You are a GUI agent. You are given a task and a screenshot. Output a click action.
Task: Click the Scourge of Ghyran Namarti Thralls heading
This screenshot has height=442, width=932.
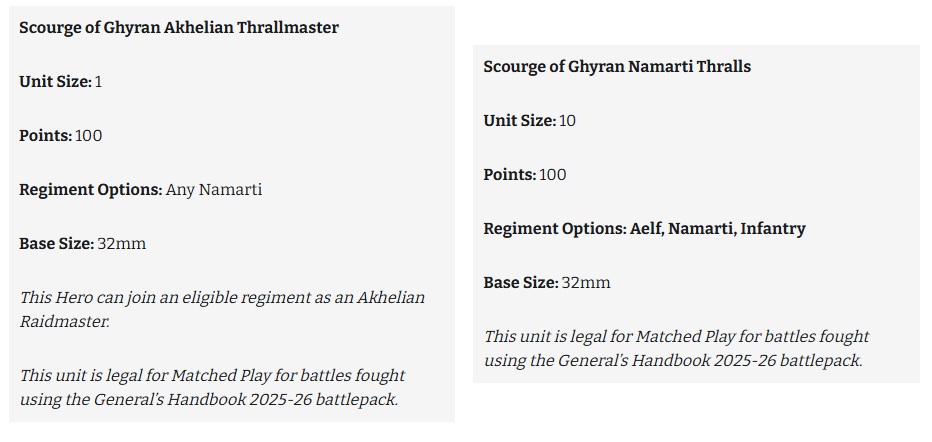[x=617, y=67]
